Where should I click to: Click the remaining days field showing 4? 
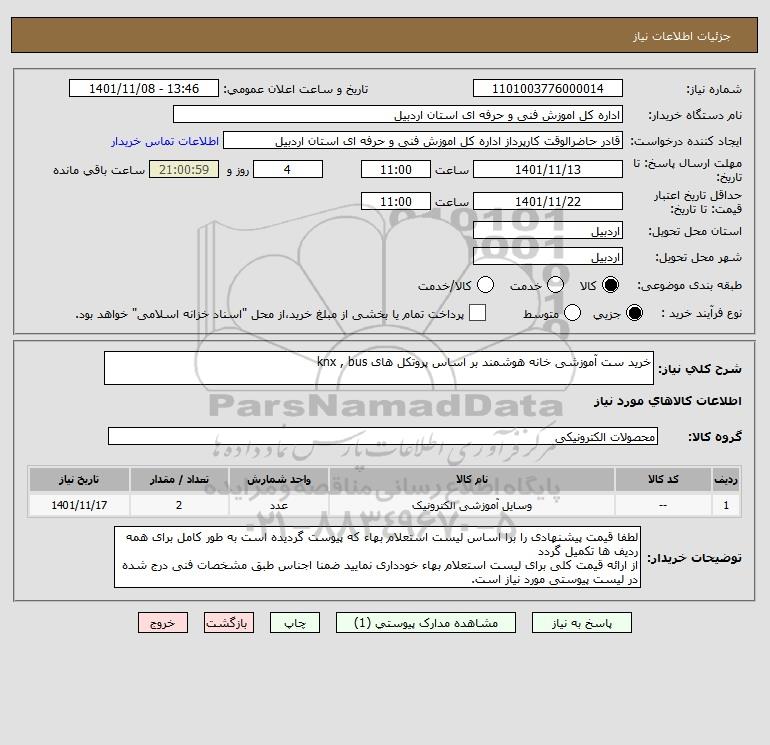(x=288, y=169)
